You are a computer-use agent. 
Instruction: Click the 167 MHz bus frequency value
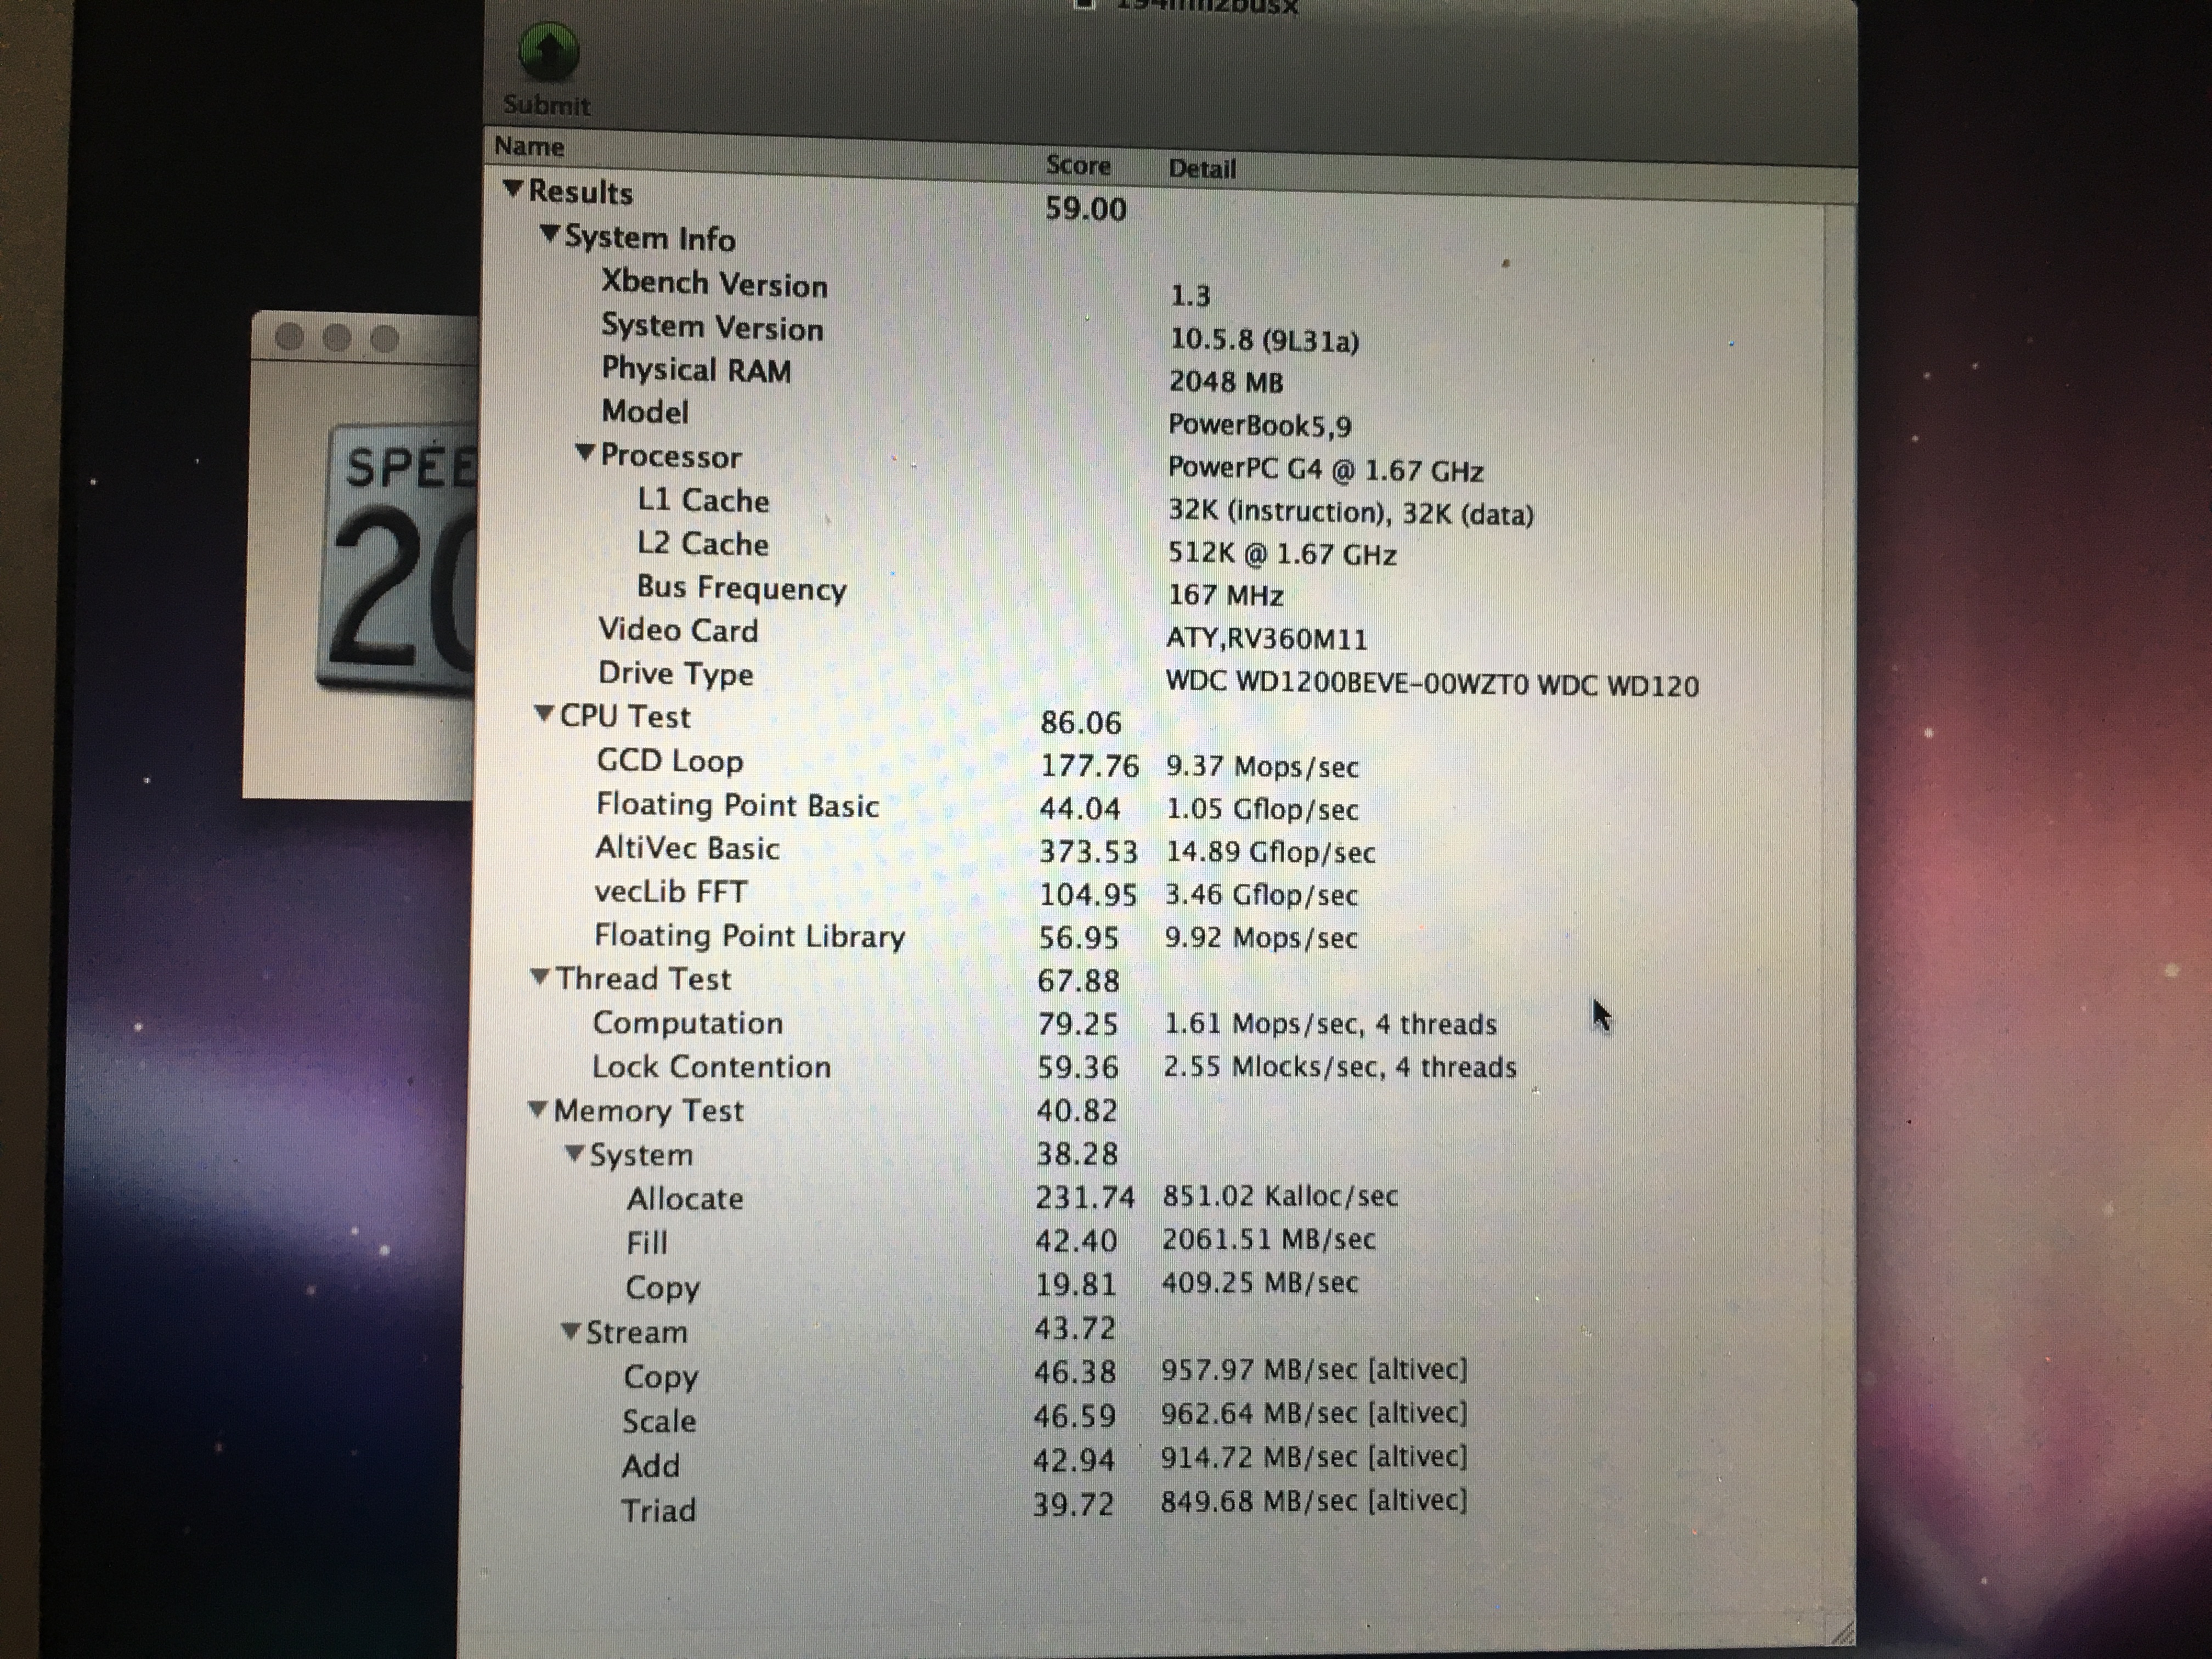click(x=1225, y=595)
